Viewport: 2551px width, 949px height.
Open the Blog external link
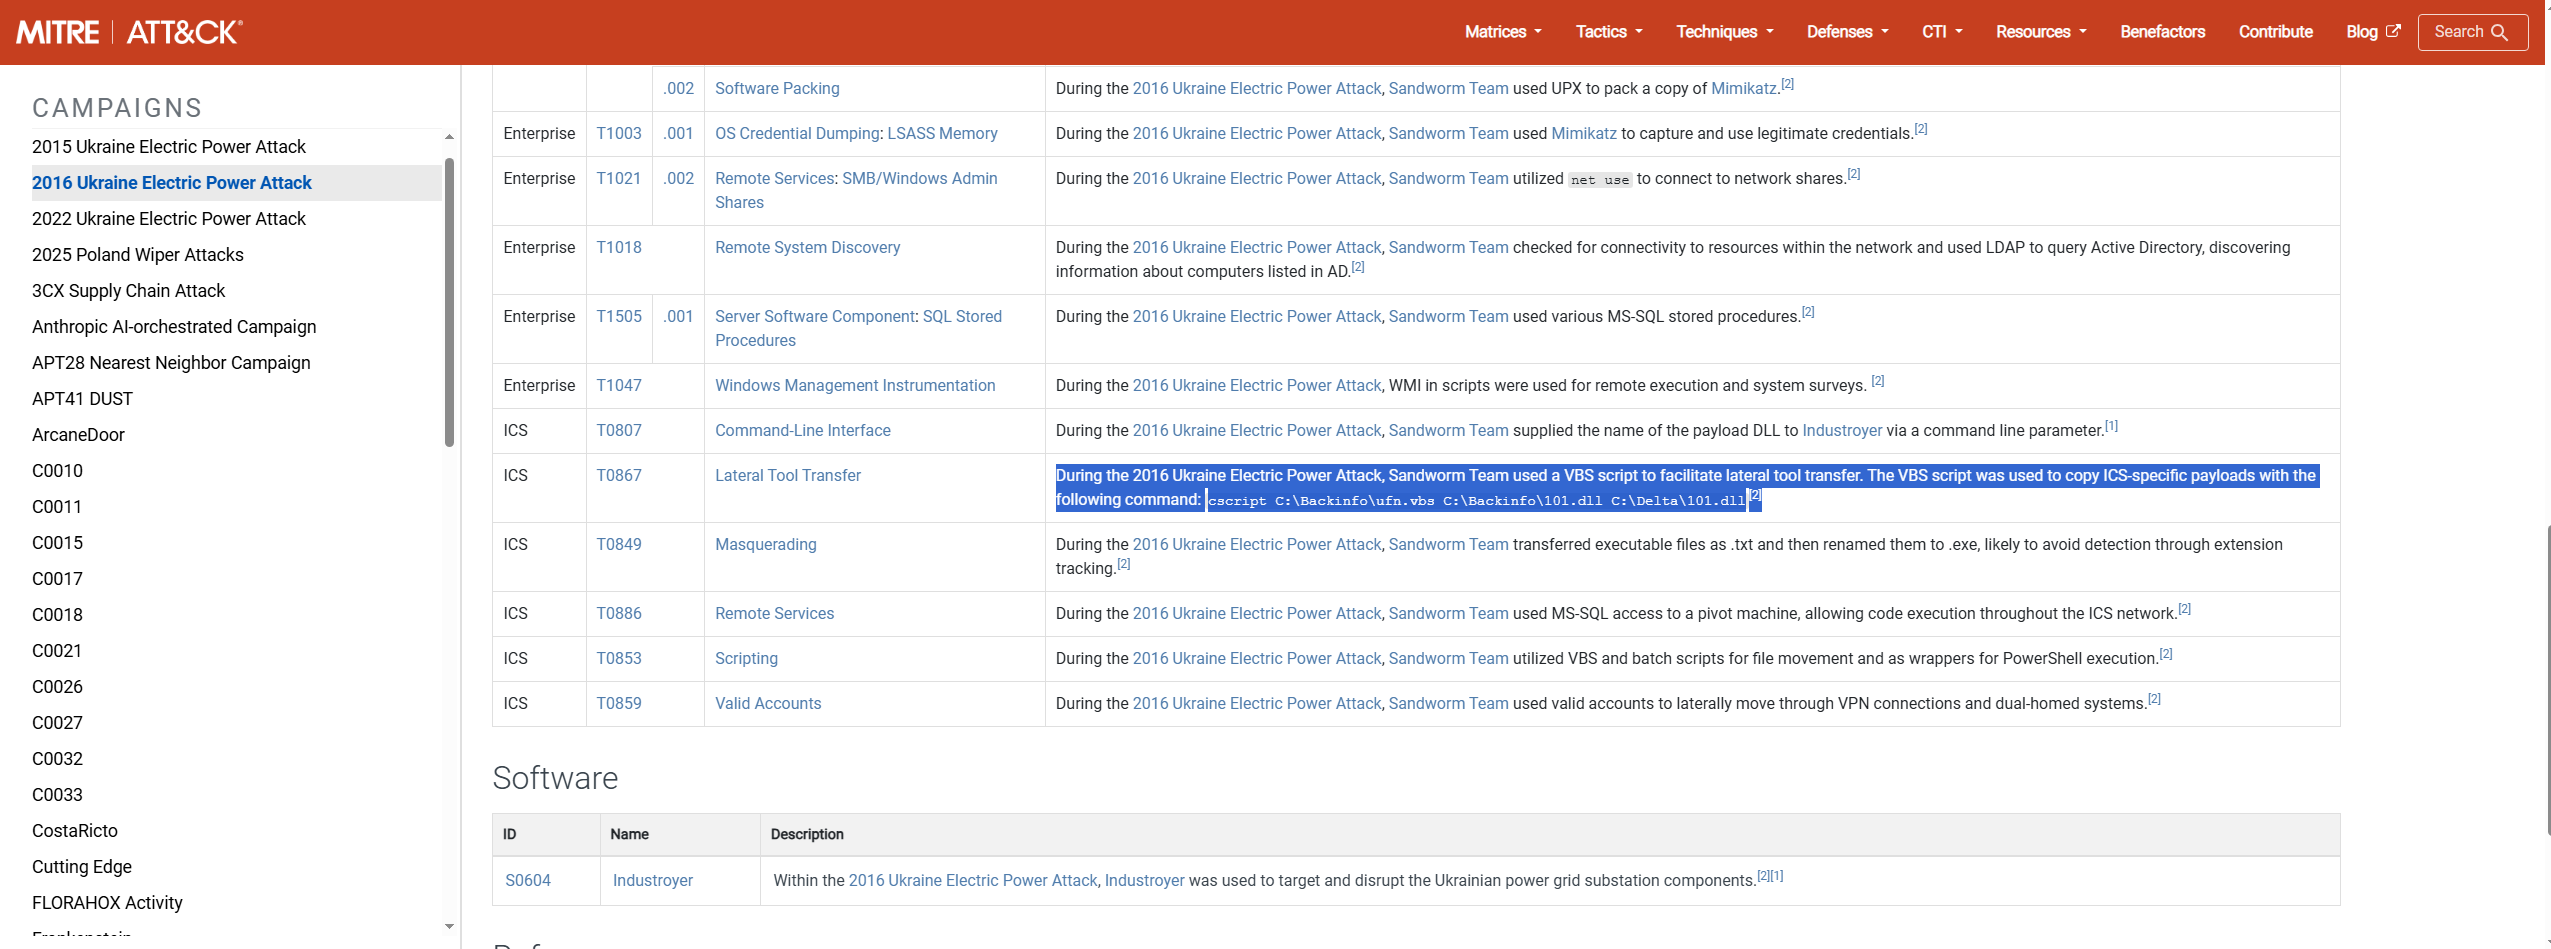[2372, 32]
